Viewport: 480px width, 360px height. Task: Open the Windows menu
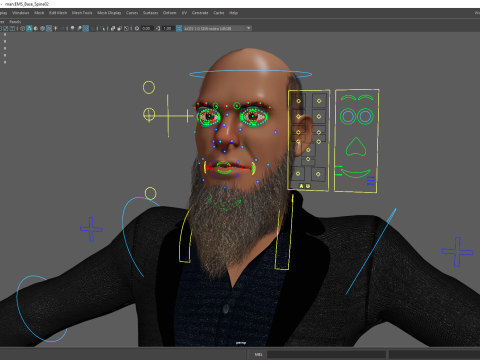[21, 13]
